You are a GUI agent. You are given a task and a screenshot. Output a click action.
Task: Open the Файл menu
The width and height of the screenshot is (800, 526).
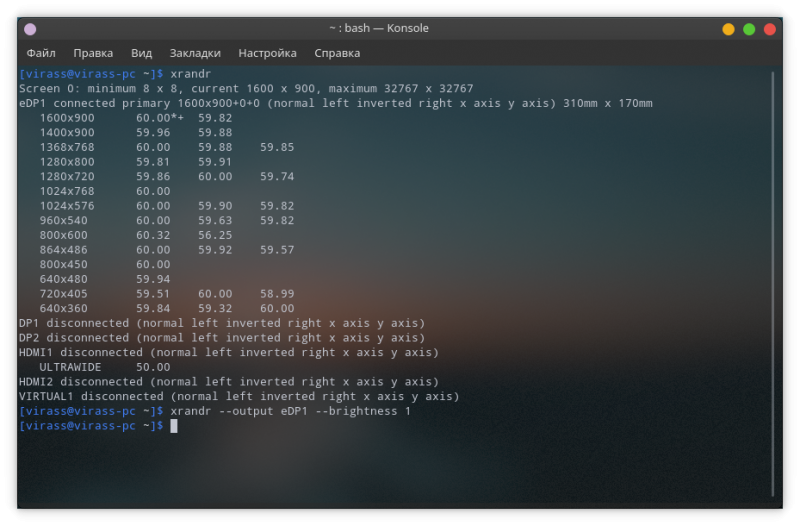point(41,53)
